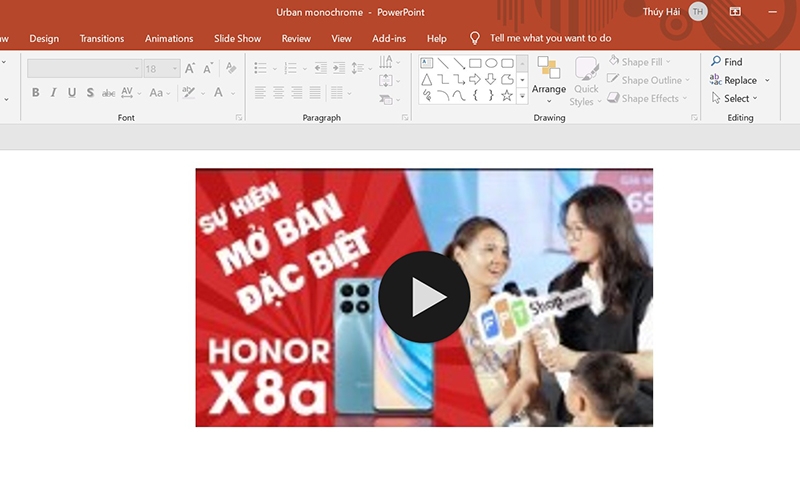Select the Text Box shape in gallery
This screenshot has width=800, height=500.
pos(427,63)
